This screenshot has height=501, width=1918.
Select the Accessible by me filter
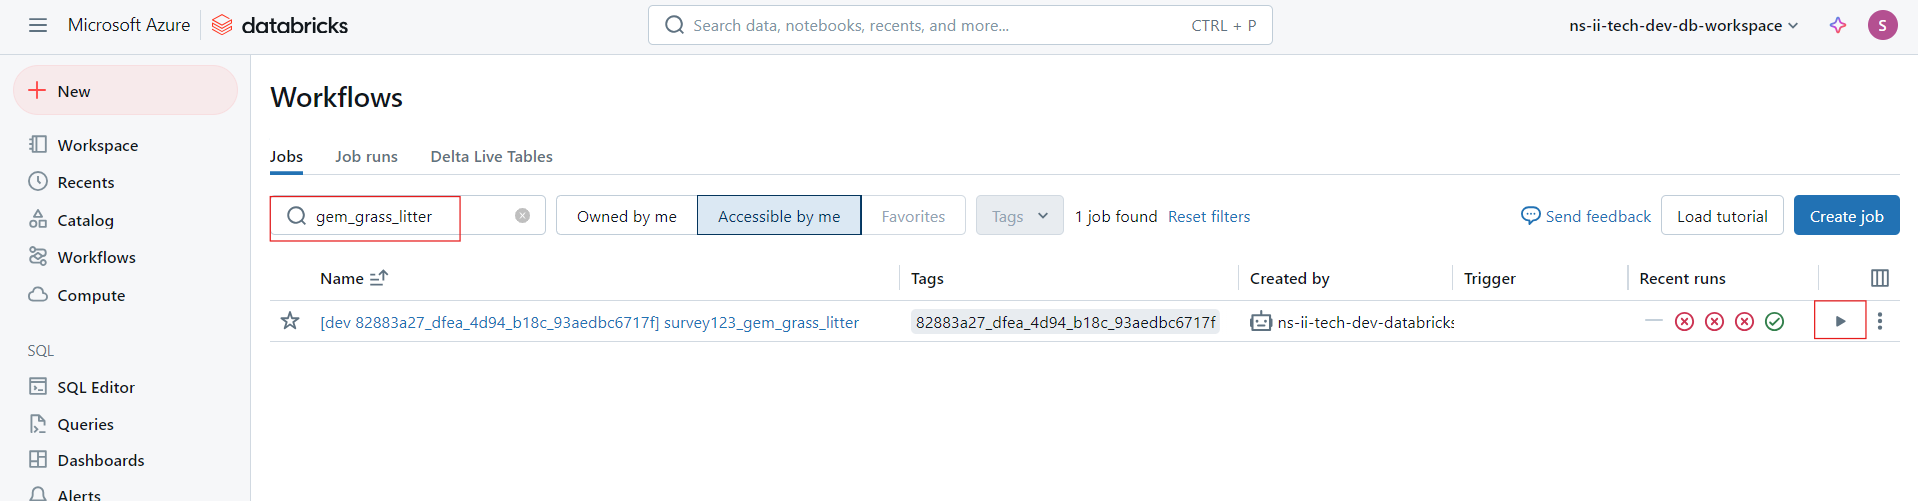point(779,216)
